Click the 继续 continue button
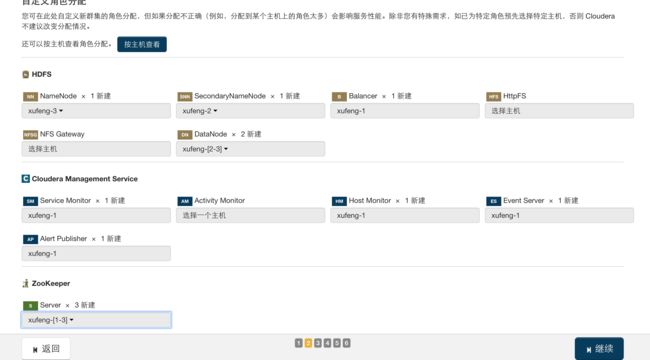The height and width of the screenshot is (360, 650). (x=599, y=349)
